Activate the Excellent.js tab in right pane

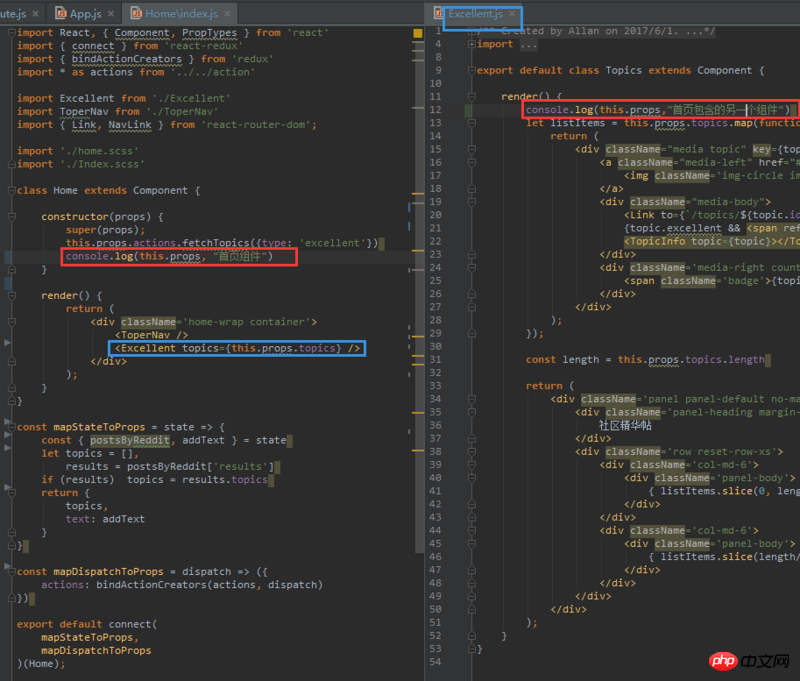476,14
